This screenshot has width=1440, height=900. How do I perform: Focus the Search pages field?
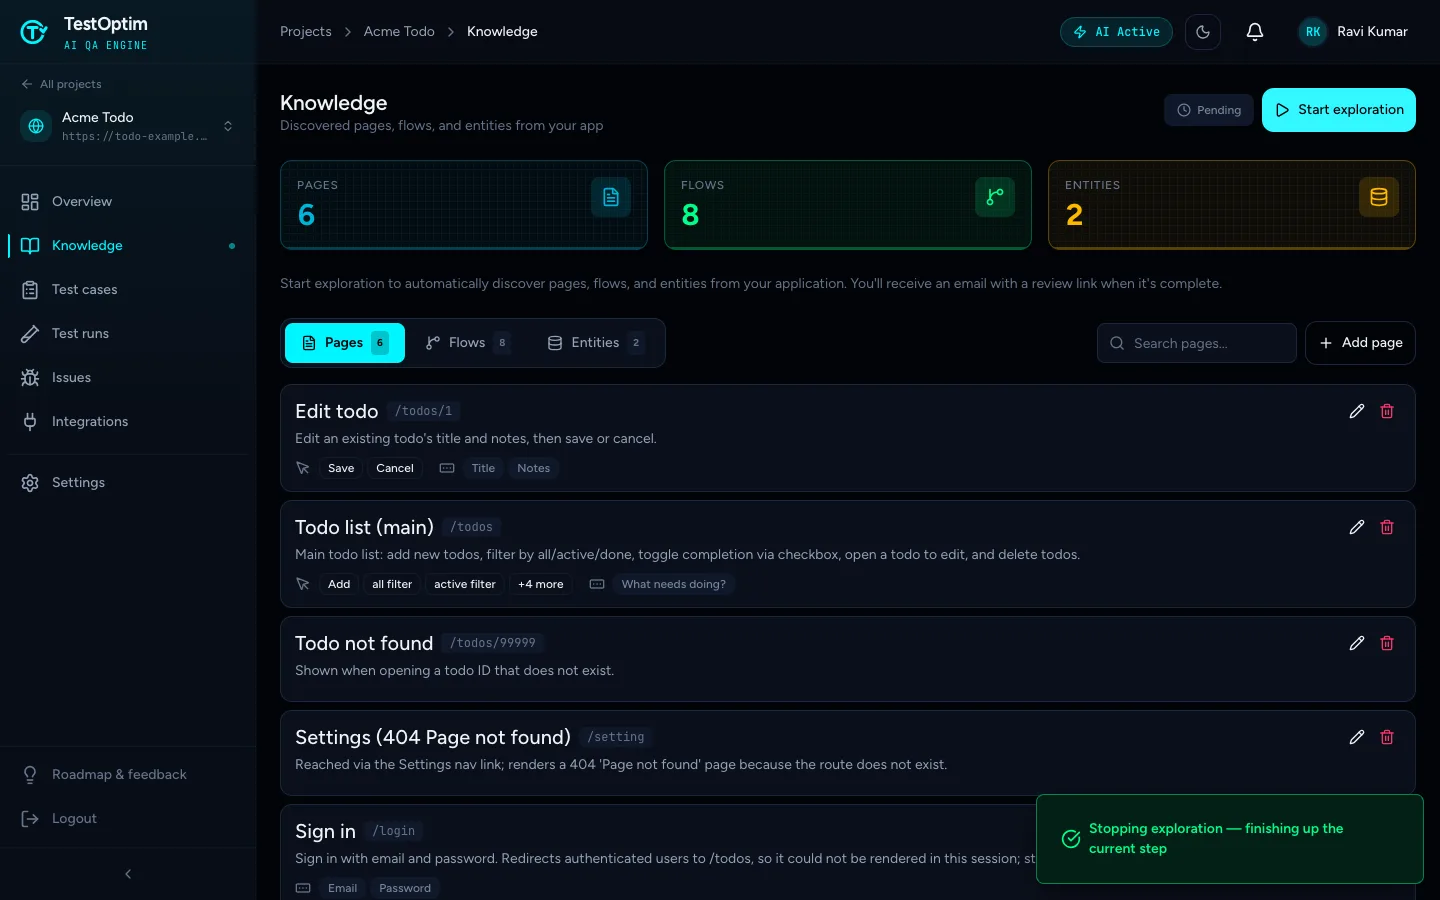tap(1197, 343)
